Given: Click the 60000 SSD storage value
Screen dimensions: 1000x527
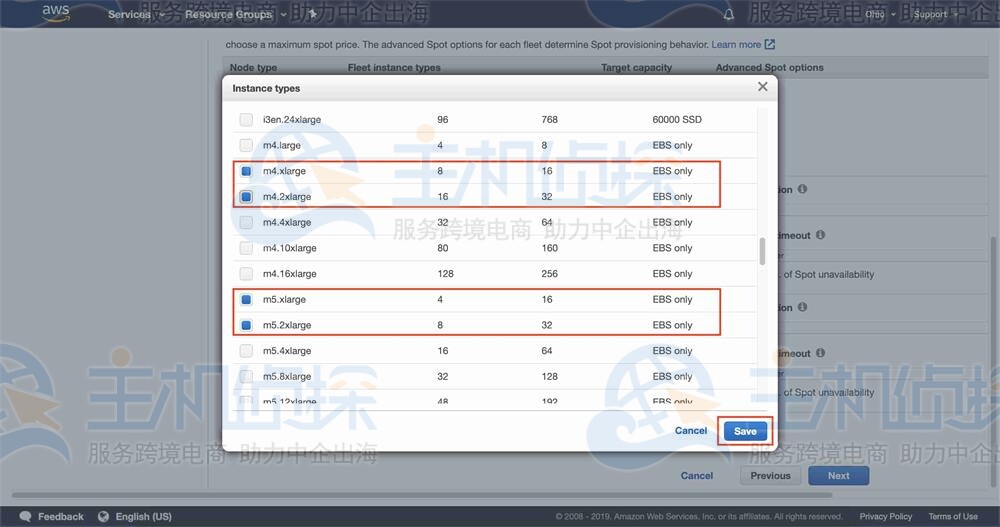Looking at the screenshot, I should click(677, 119).
